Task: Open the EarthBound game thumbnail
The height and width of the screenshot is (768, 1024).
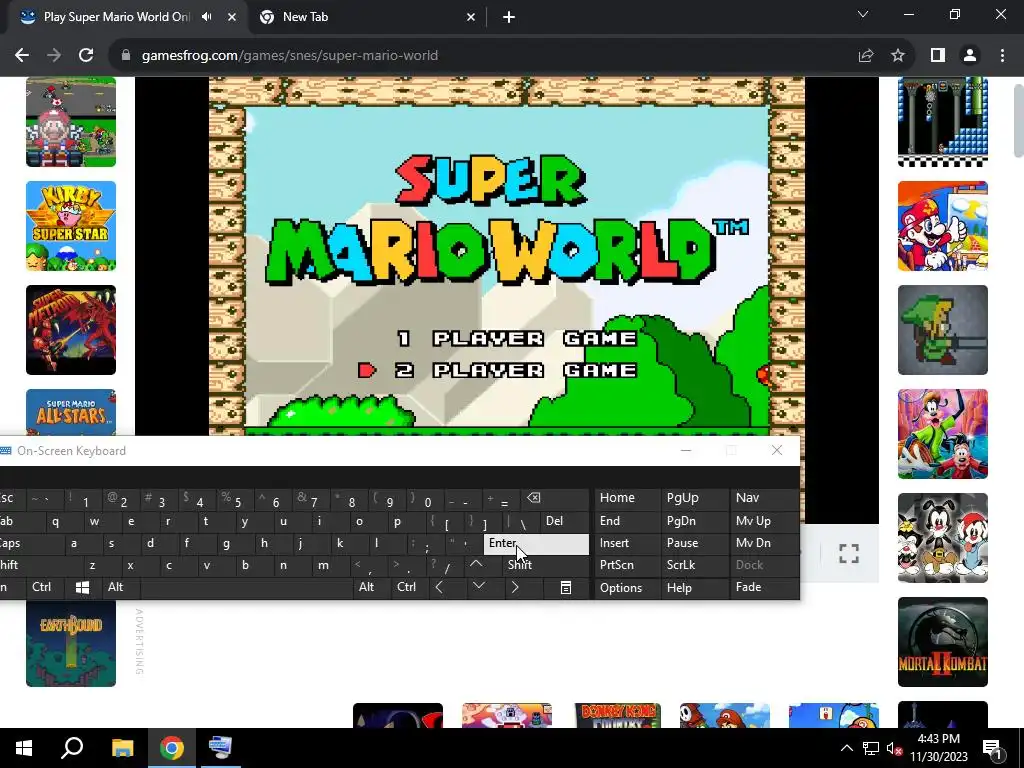Action: 71,643
